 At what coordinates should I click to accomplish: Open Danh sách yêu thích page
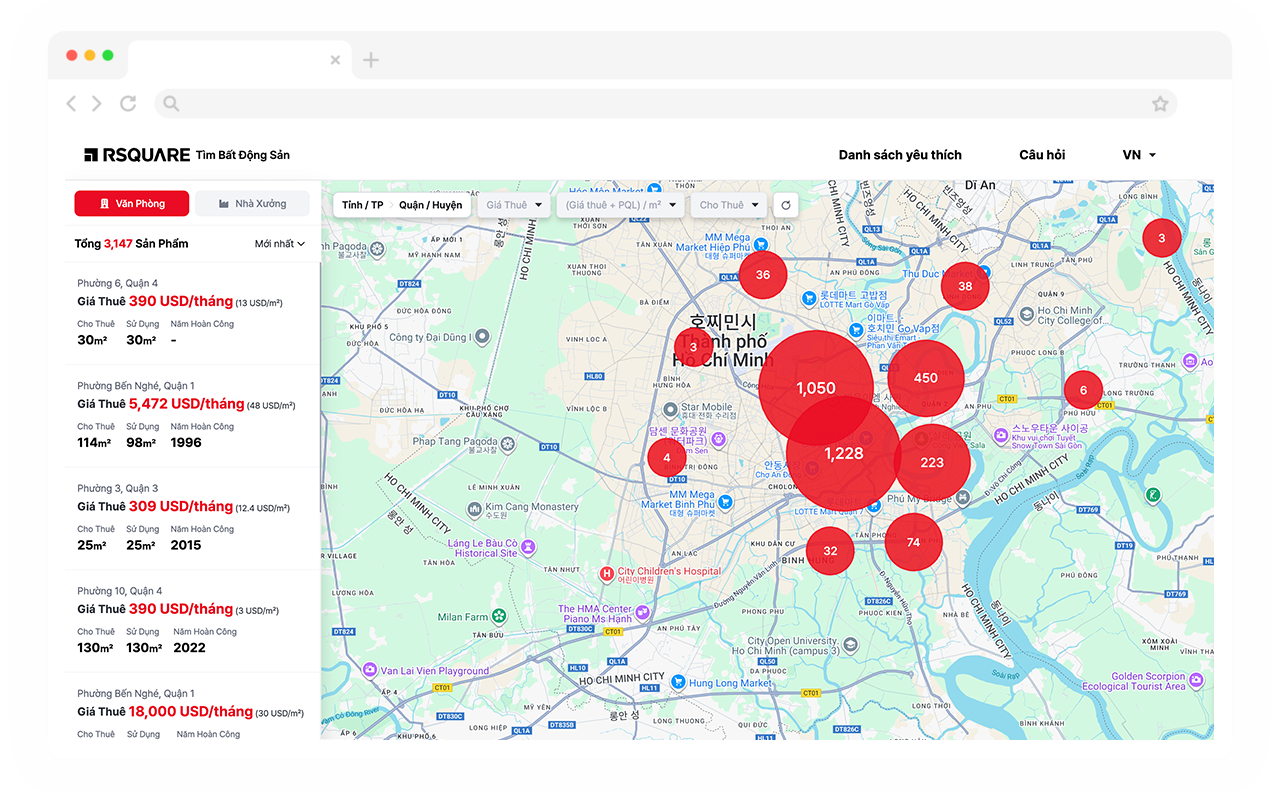click(x=900, y=155)
